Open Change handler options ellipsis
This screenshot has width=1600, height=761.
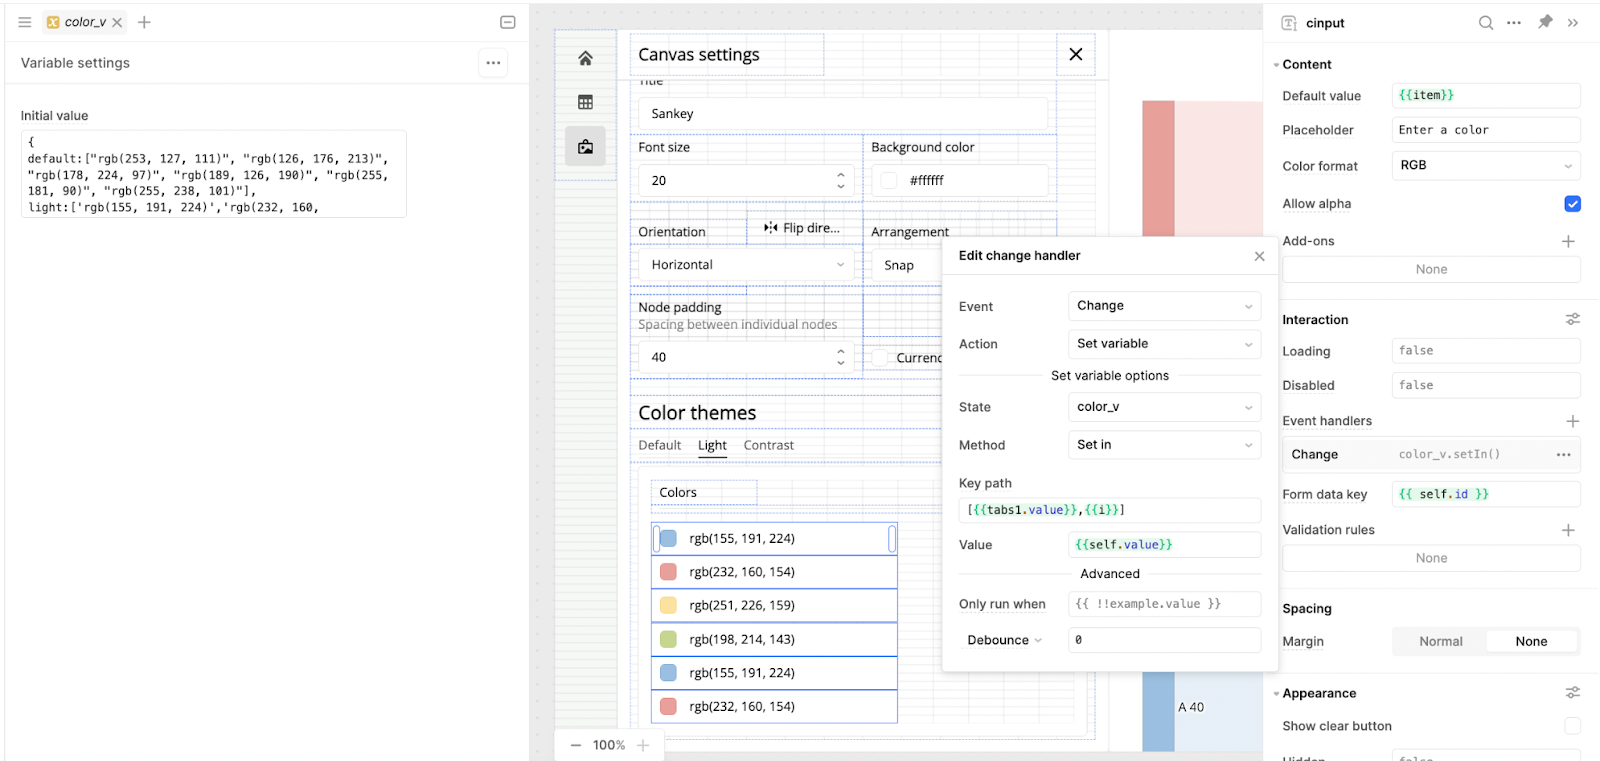tap(1563, 454)
